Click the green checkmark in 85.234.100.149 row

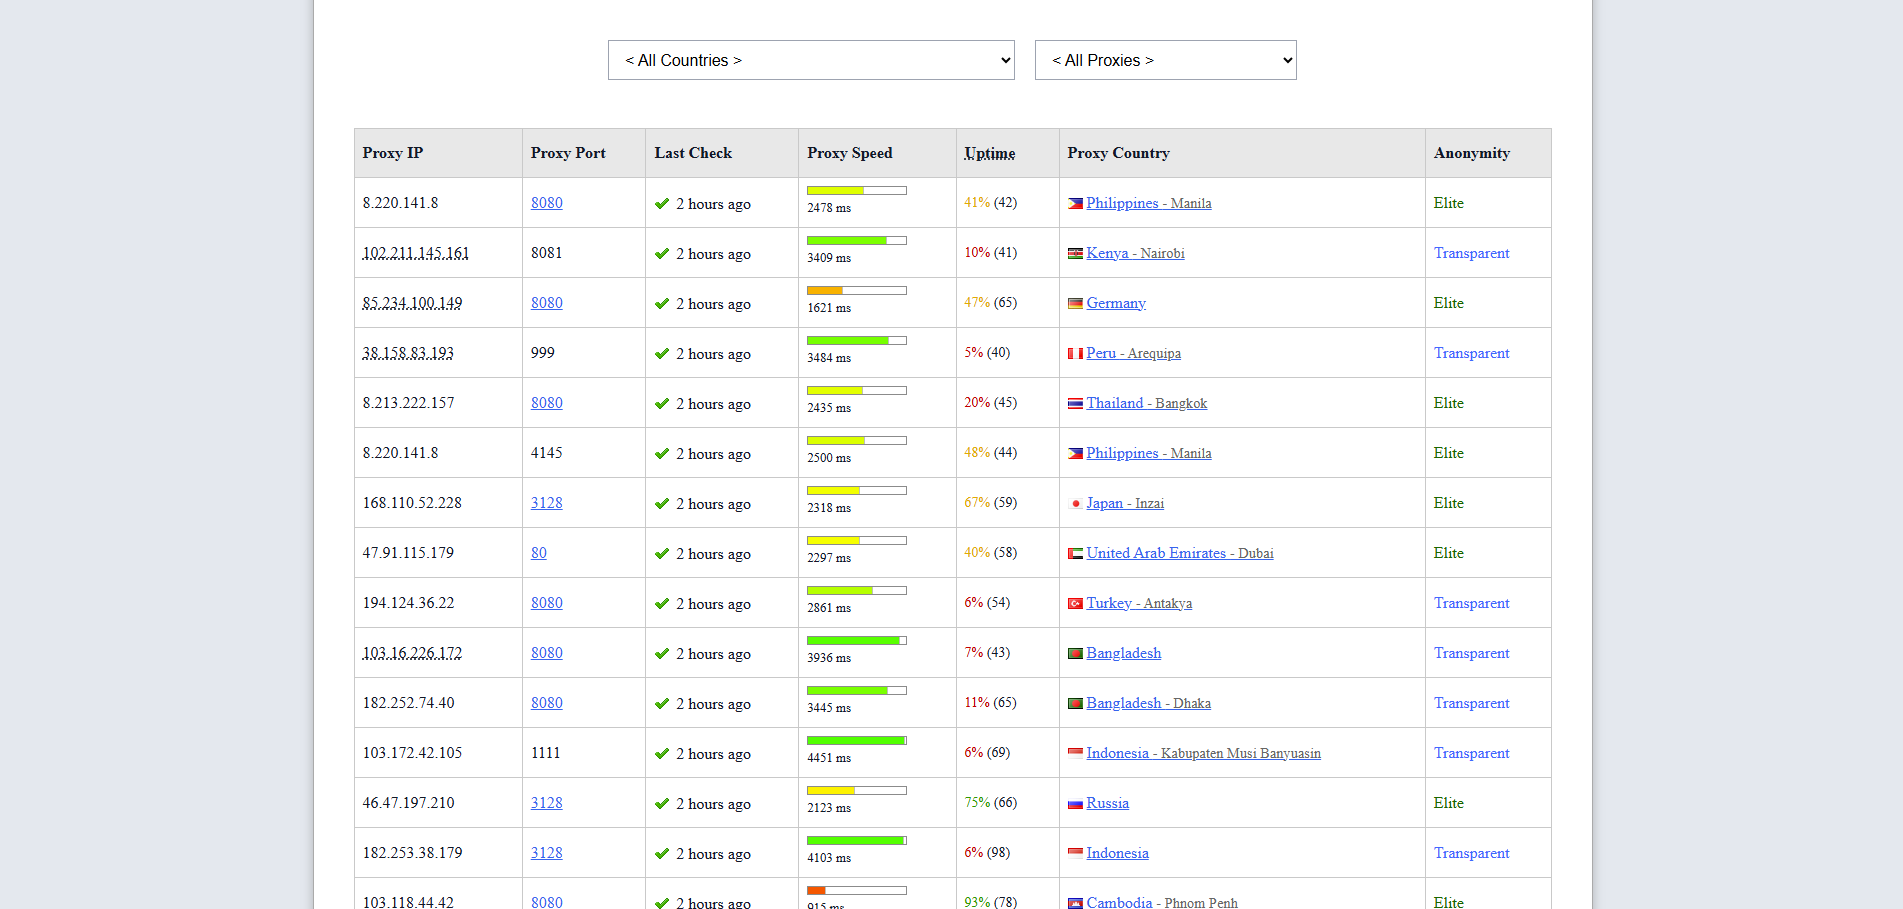click(x=662, y=304)
